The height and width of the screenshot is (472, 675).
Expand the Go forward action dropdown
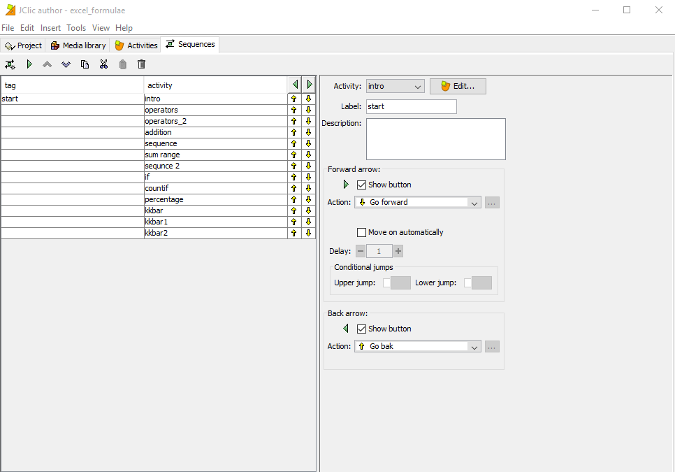pos(418,202)
